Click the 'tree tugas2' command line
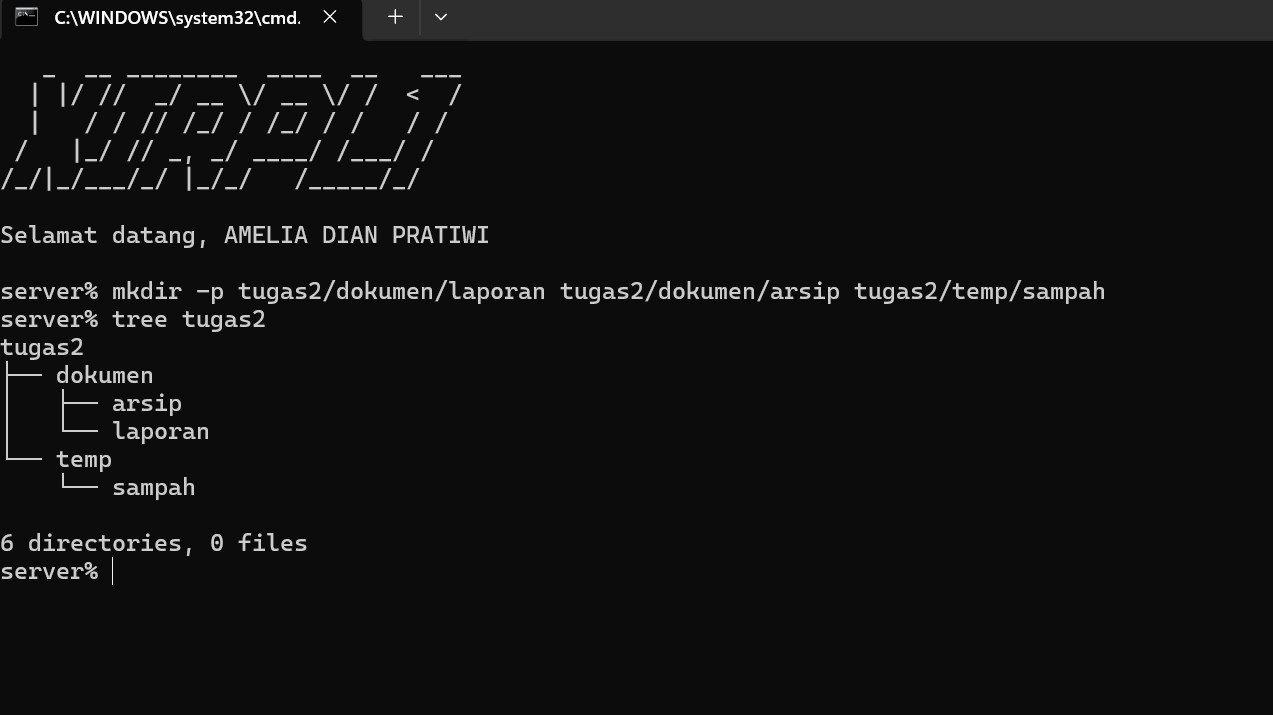1273x715 pixels. [x=133, y=320]
